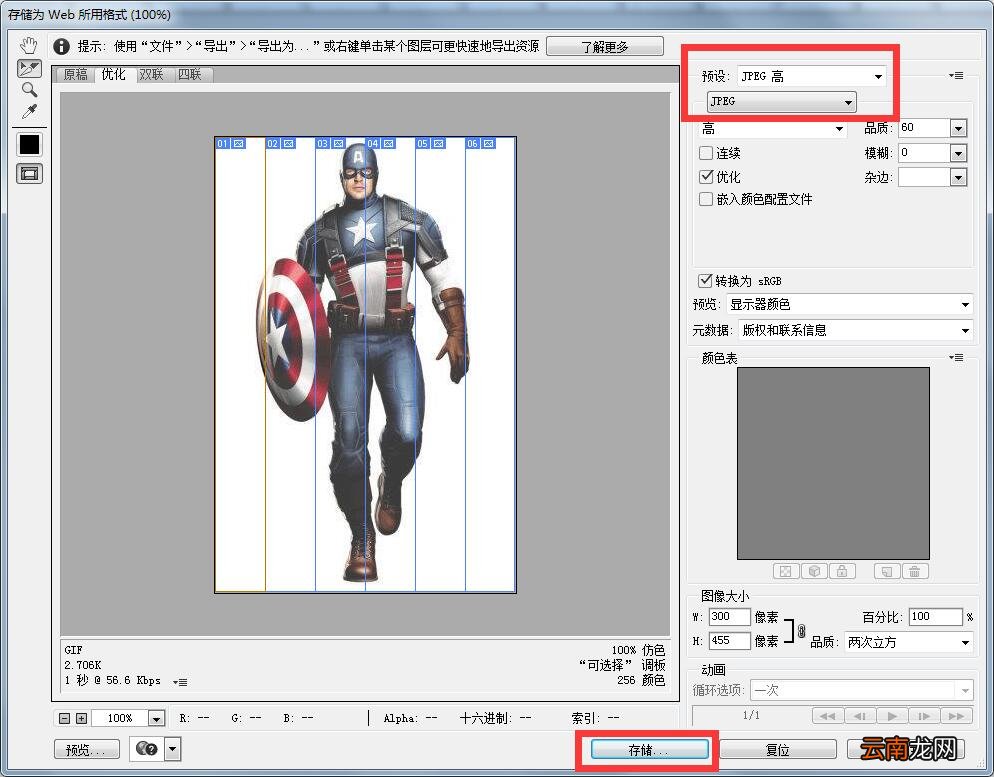This screenshot has width=994, height=777.
Task: Open the 品质 两次立方 dropdown
Action: coord(908,642)
